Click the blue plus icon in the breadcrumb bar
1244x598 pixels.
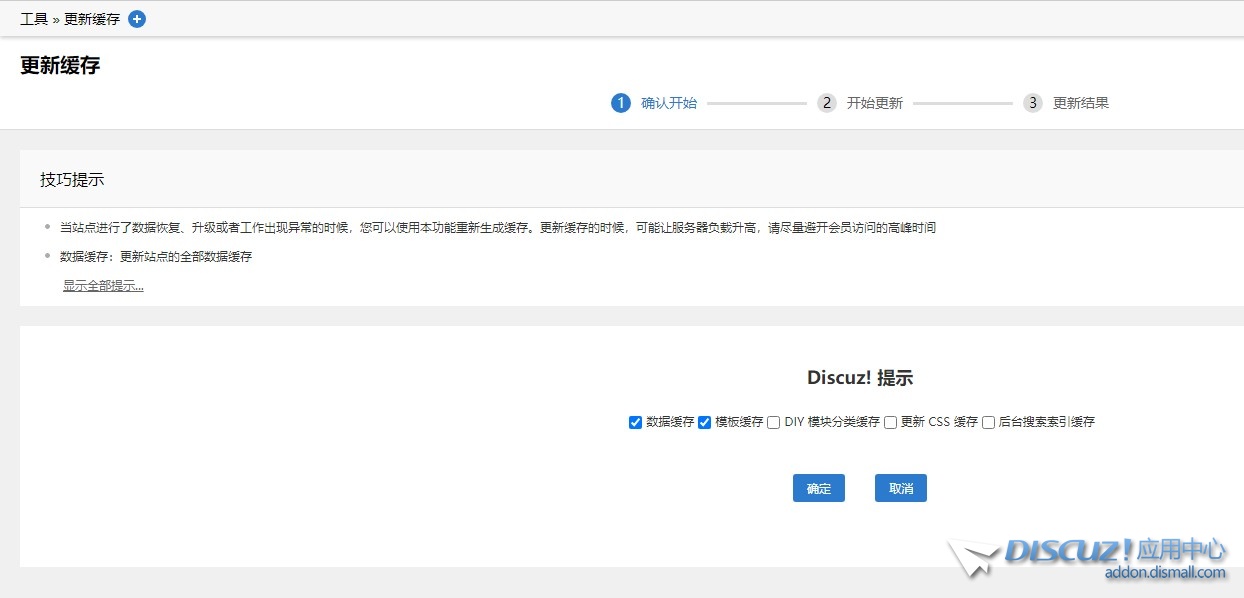tap(136, 18)
